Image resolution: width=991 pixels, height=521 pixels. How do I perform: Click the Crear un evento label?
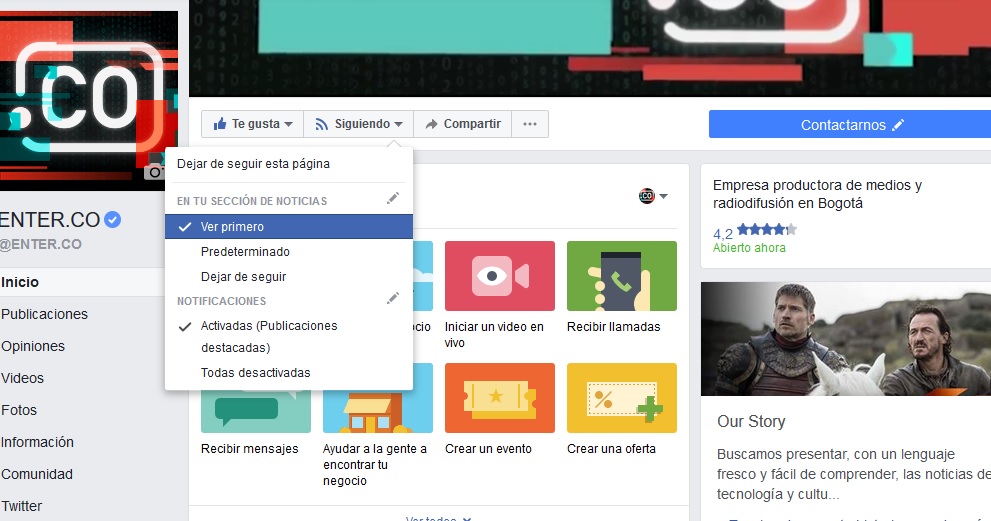(x=488, y=448)
